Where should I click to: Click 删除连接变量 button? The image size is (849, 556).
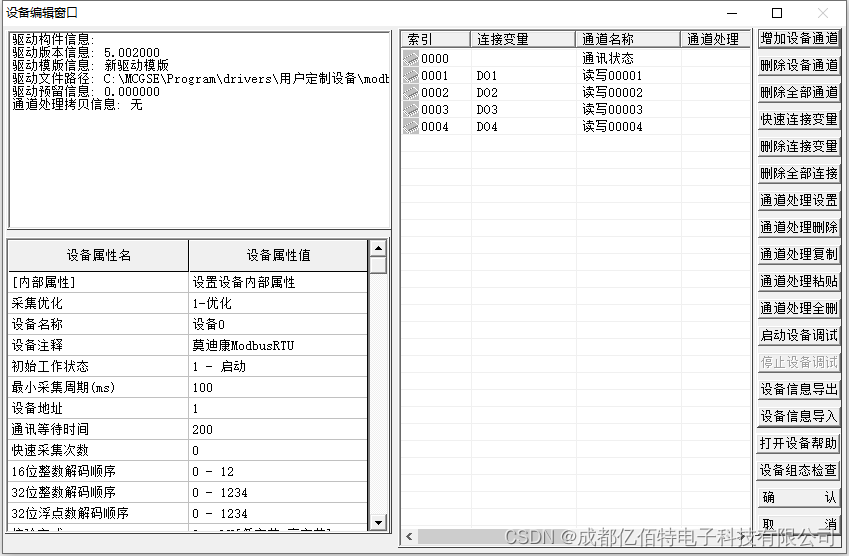click(799, 146)
